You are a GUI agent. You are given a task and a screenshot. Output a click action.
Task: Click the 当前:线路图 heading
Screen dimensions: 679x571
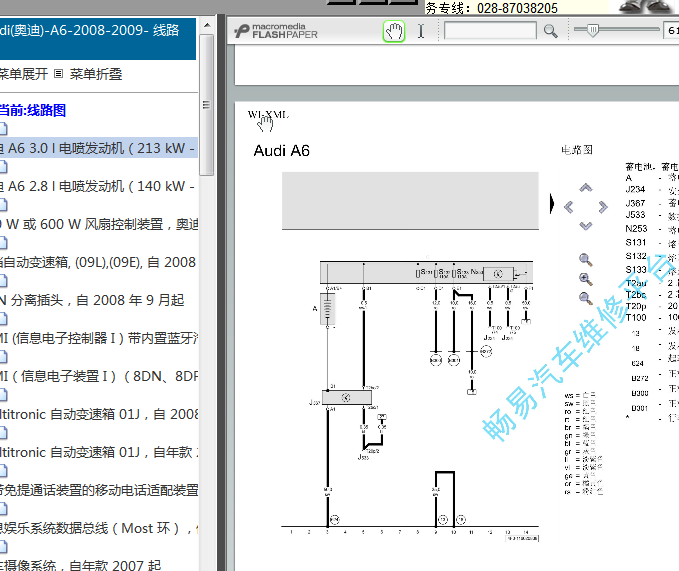tap(32, 110)
